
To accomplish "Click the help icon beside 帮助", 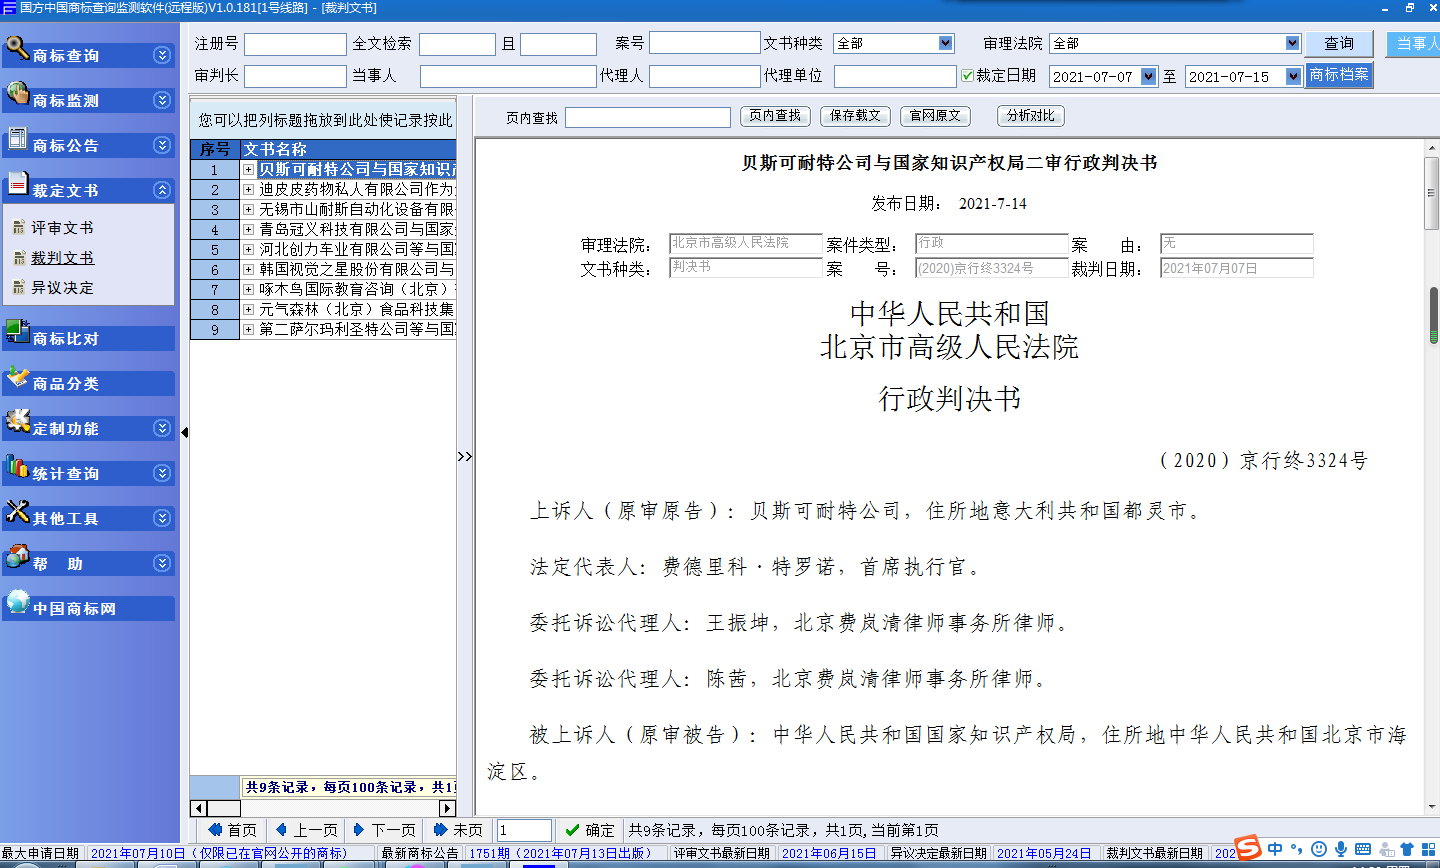I will point(17,556).
